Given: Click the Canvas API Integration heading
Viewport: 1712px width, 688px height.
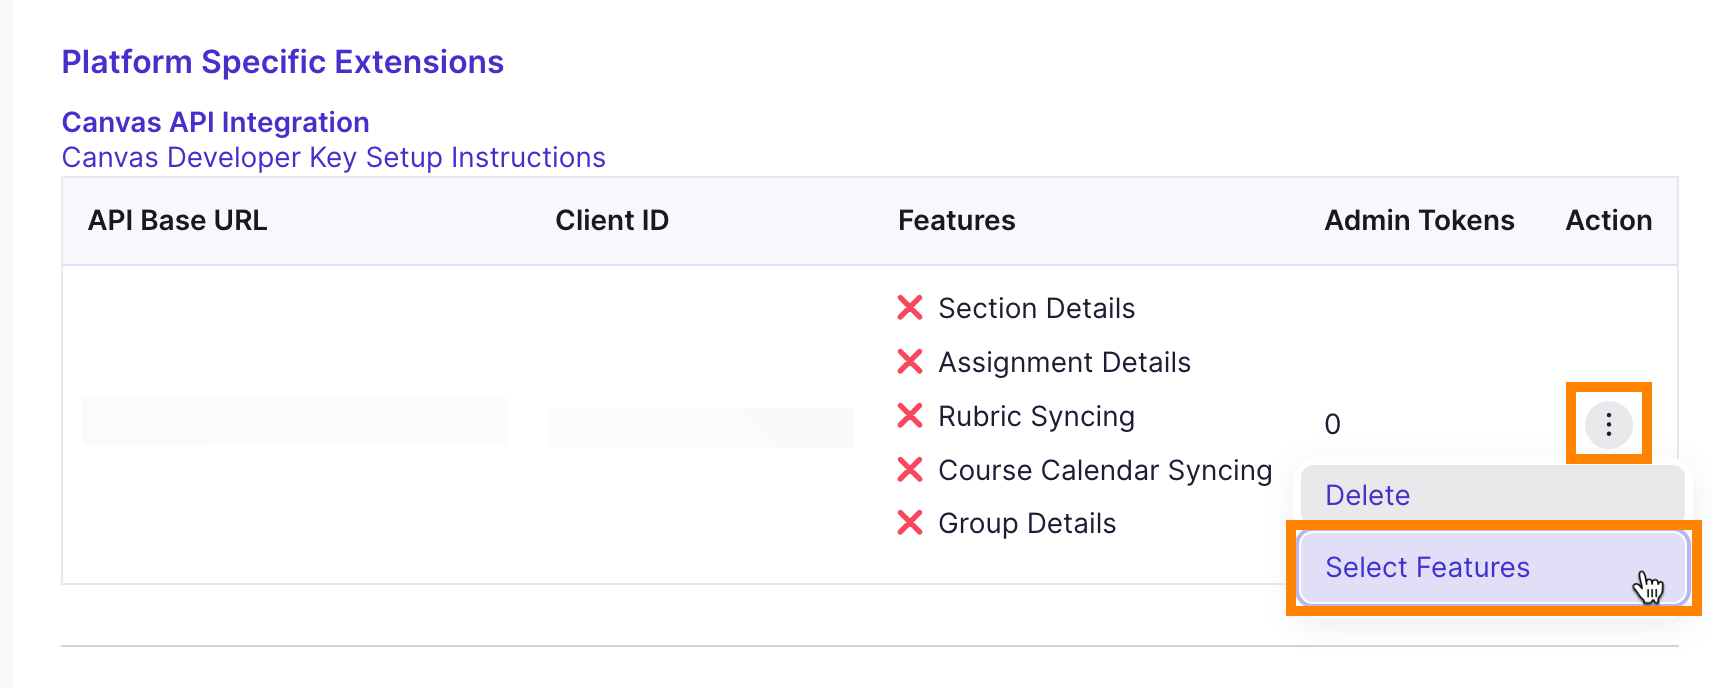Looking at the screenshot, I should coord(216,122).
